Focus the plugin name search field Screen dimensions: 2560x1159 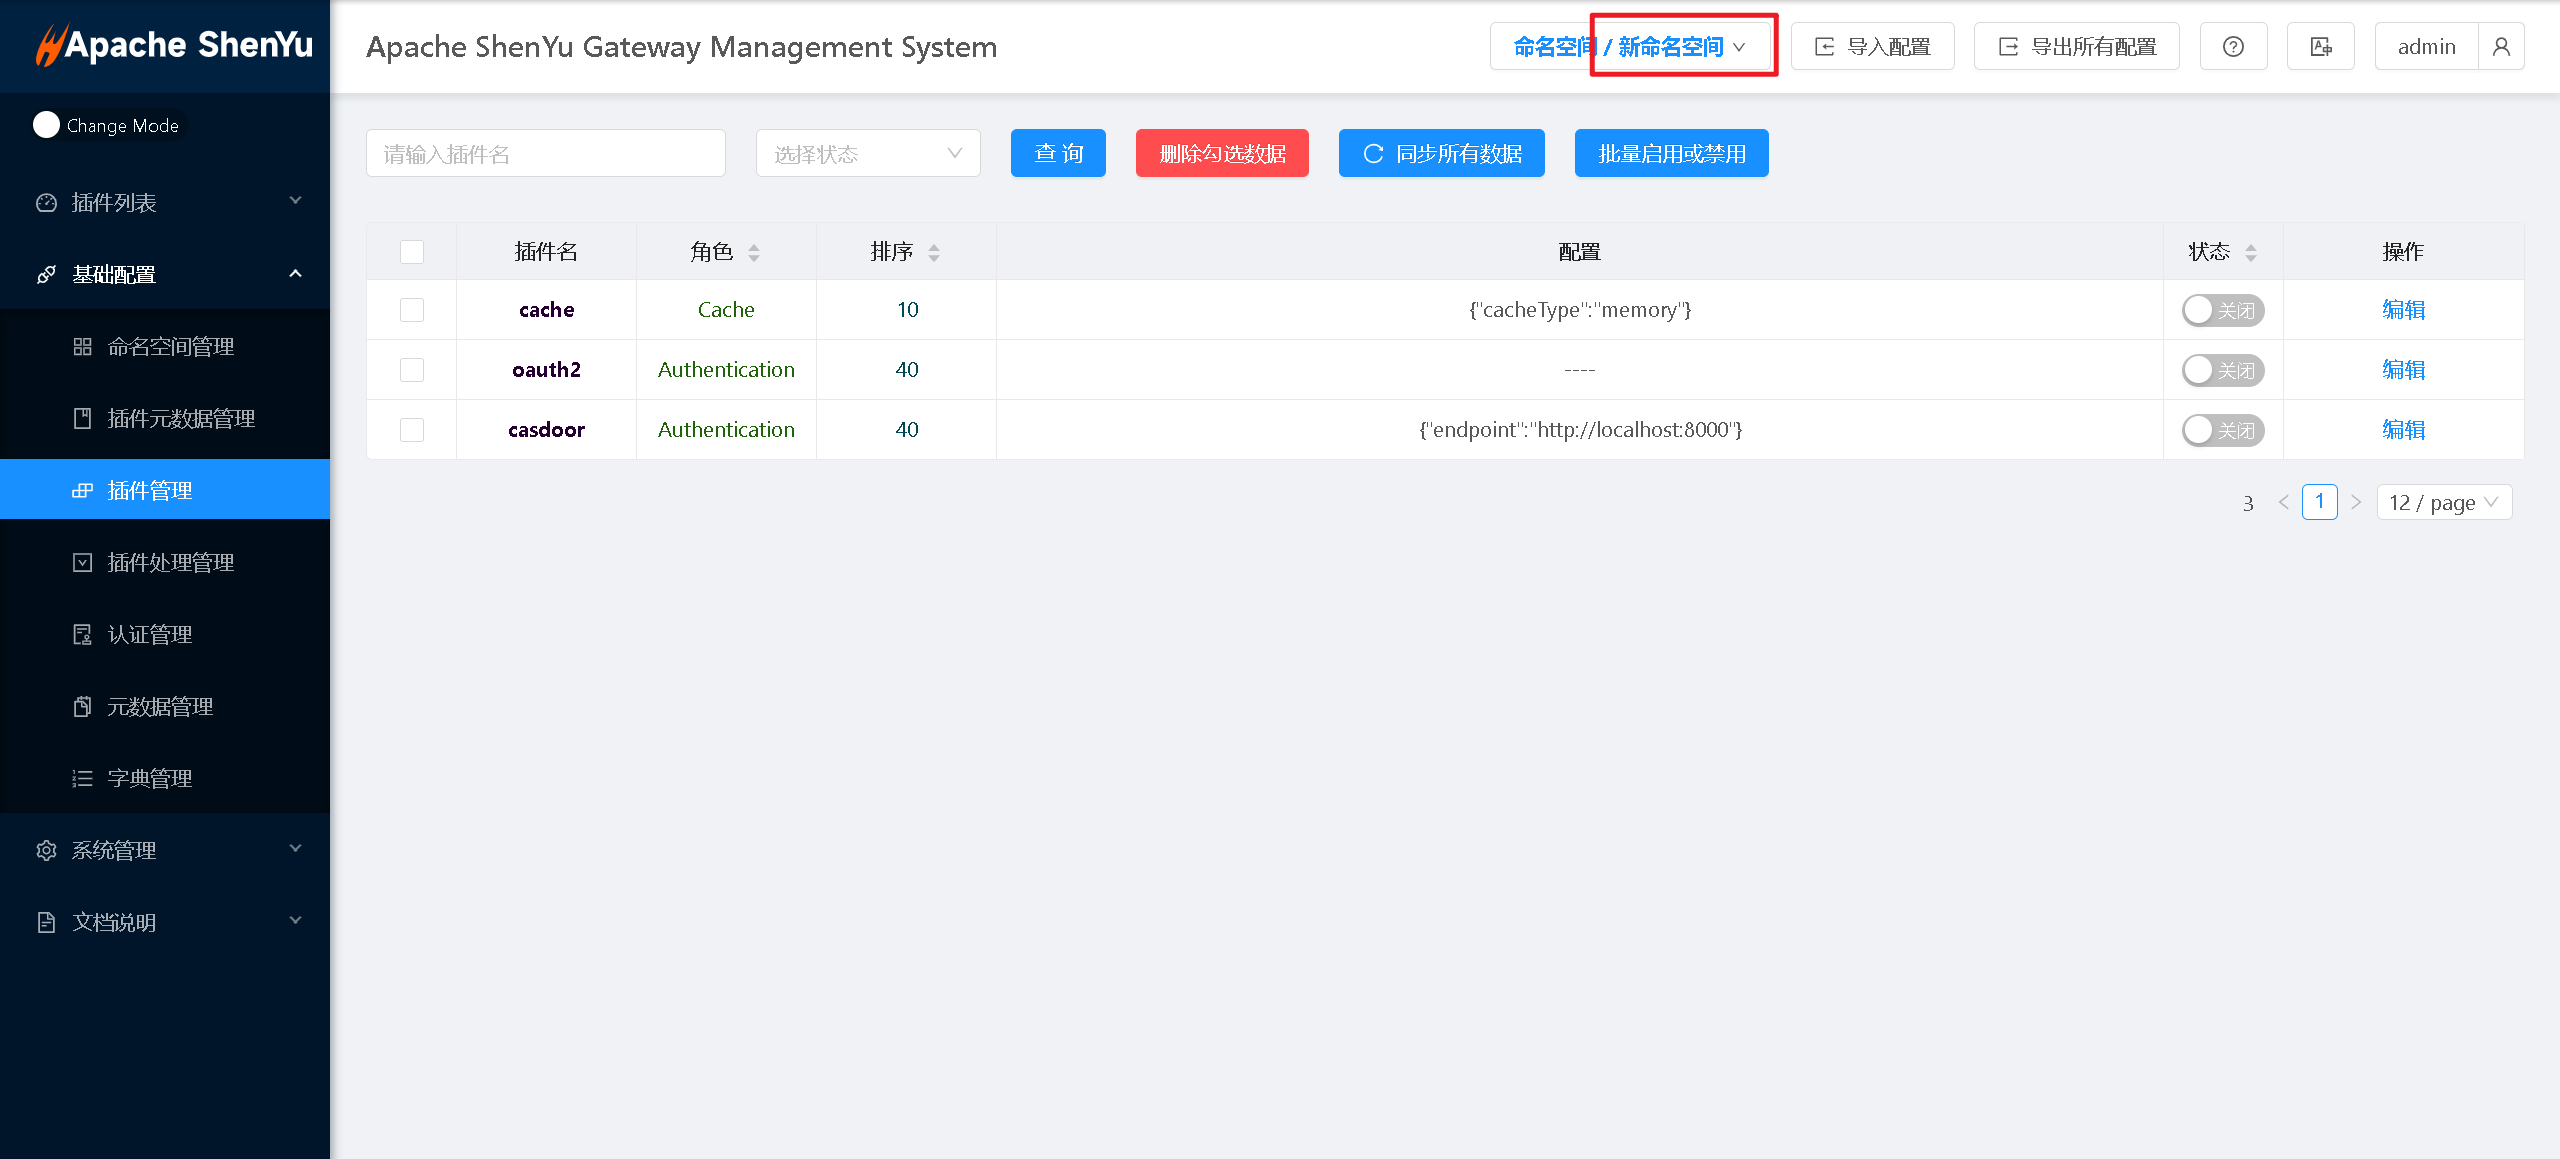point(545,154)
